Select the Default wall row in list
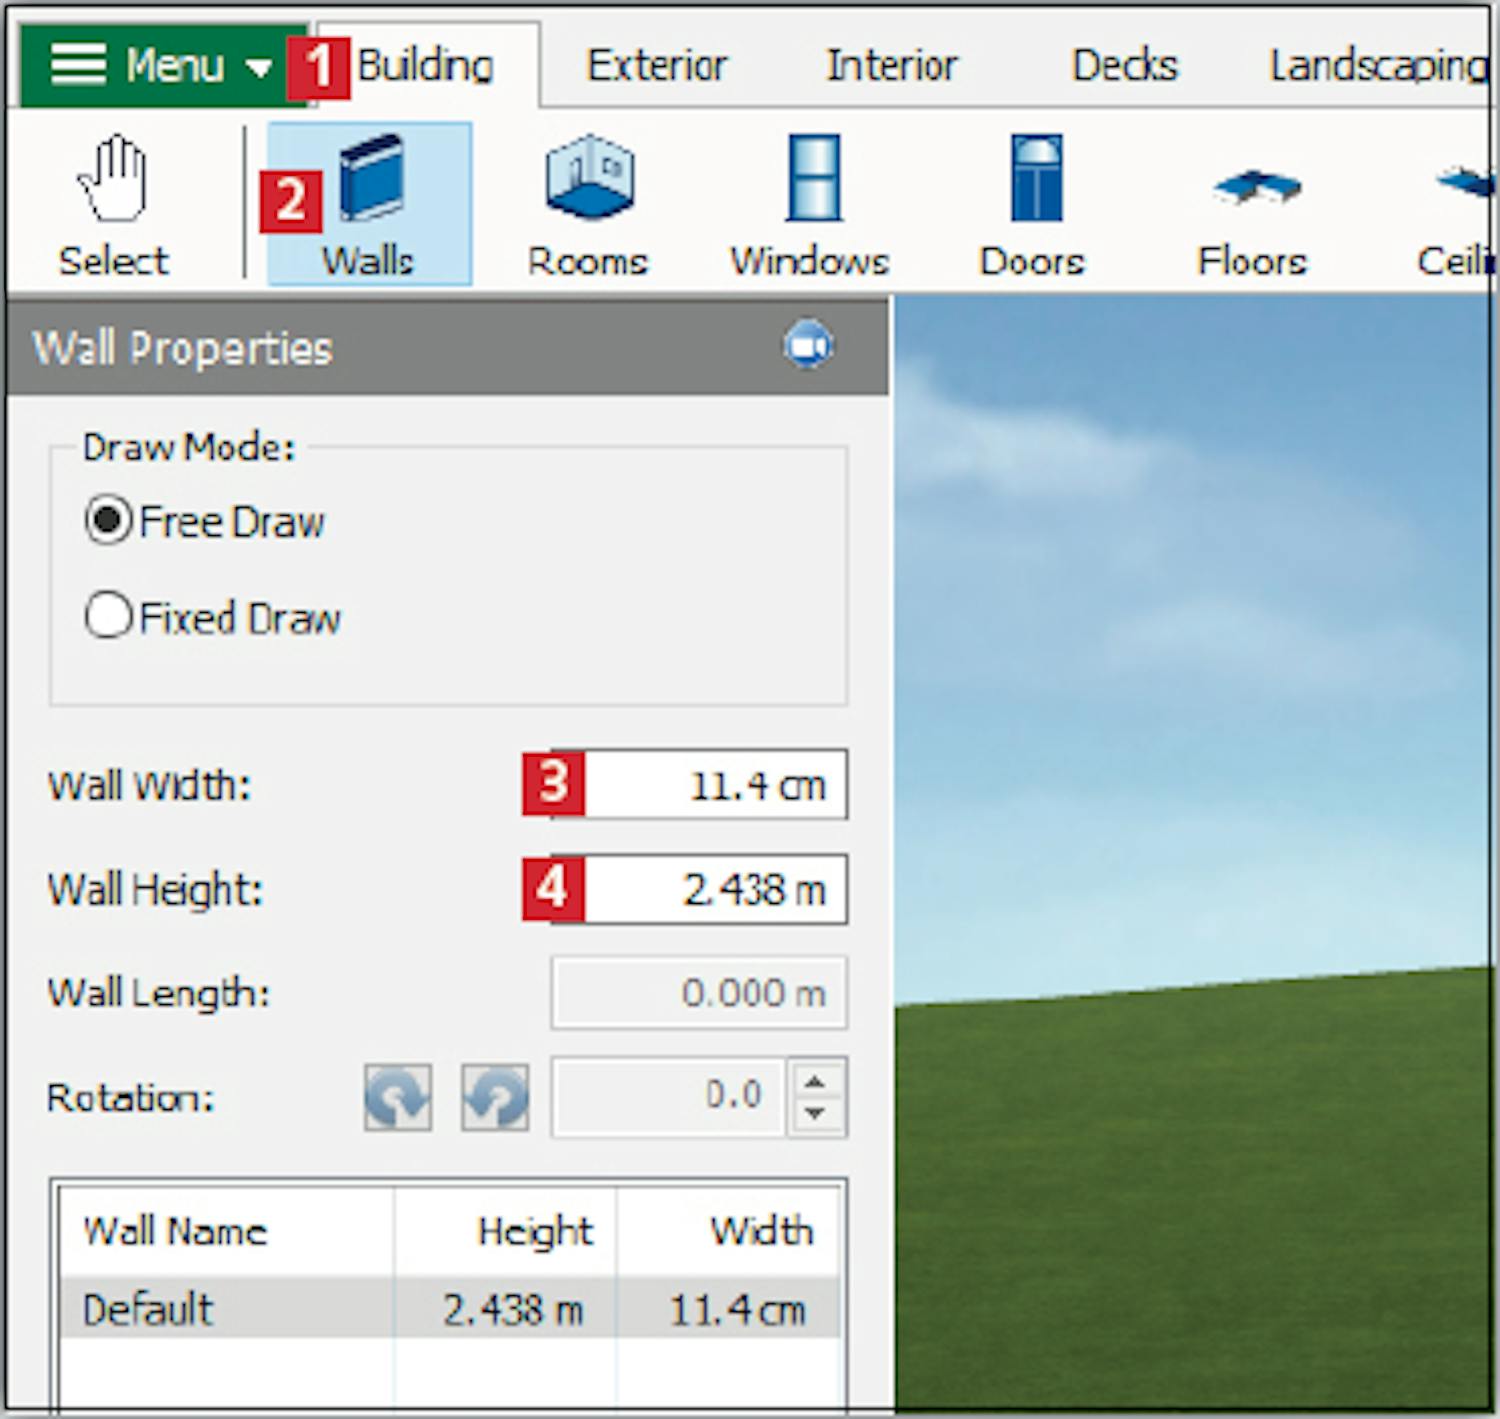Image resolution: width=1500 pixels, height=1419 pixels. point(448,1308)
